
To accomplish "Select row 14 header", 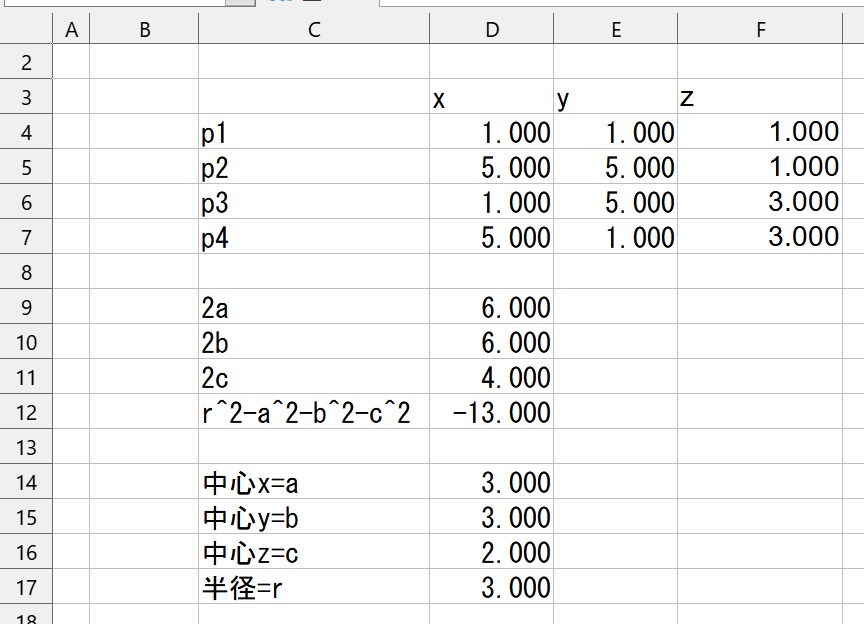I will tap(26, 482).
